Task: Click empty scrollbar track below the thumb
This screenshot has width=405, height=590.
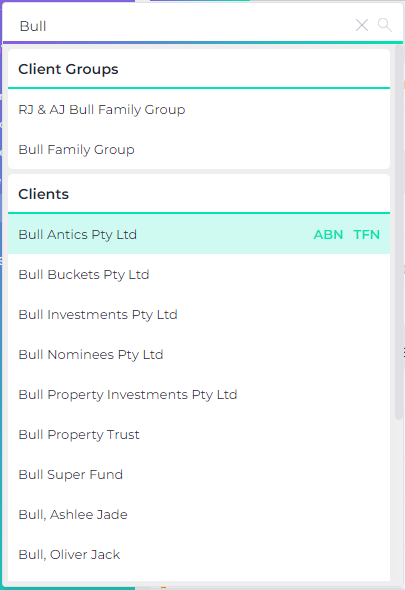Action: click(399, 502)
